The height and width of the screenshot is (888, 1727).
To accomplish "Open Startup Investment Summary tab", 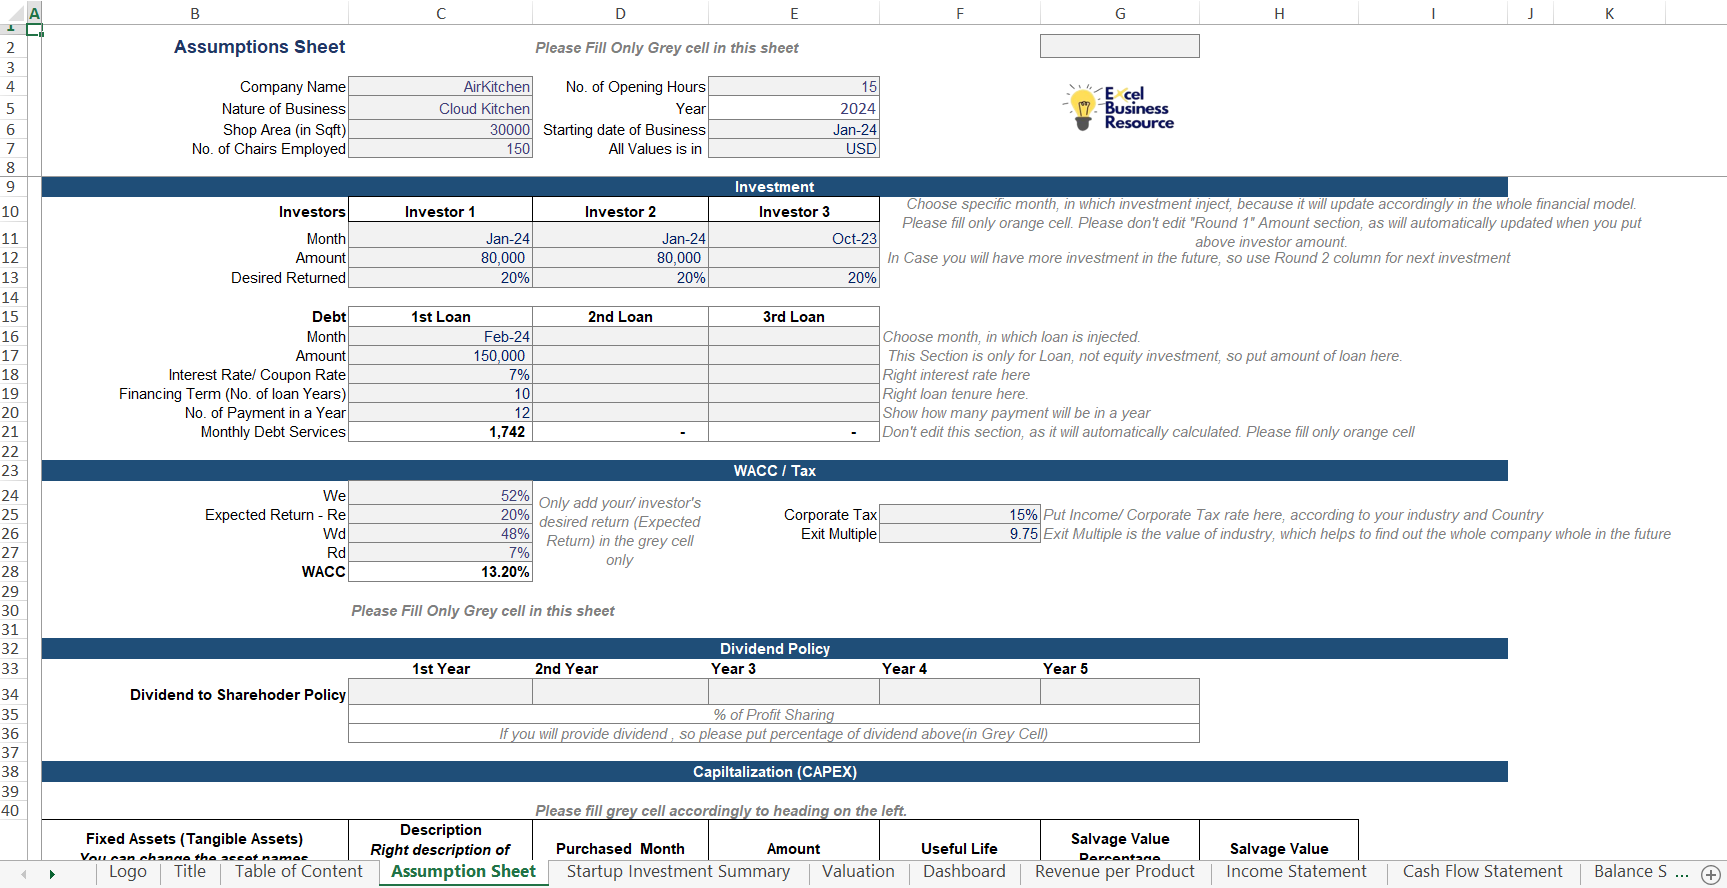I will [x=678, y=872].
